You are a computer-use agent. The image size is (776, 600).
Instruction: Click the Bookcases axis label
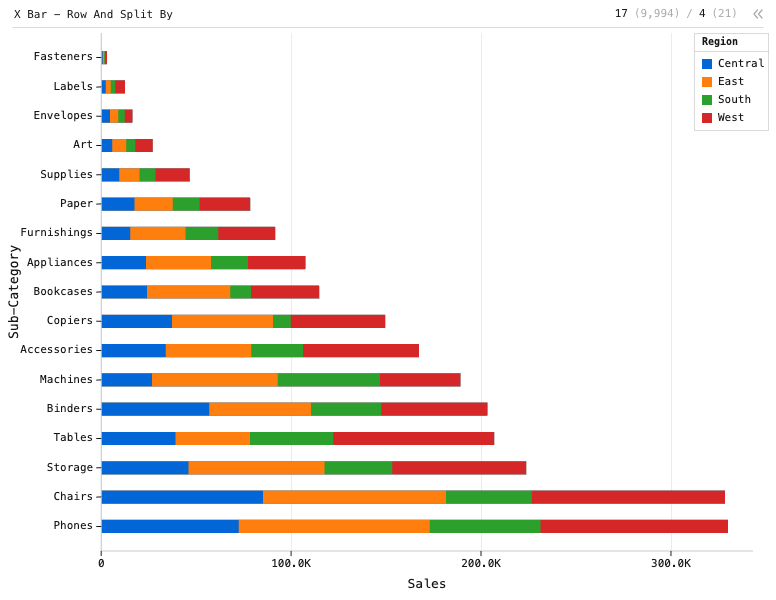coord(63,292)
